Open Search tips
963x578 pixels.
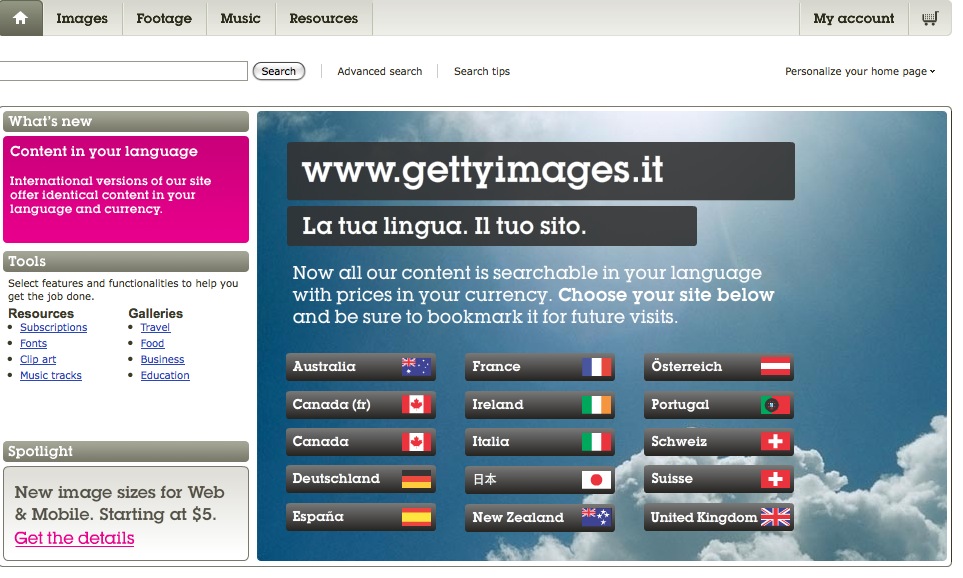pos(482,71)
